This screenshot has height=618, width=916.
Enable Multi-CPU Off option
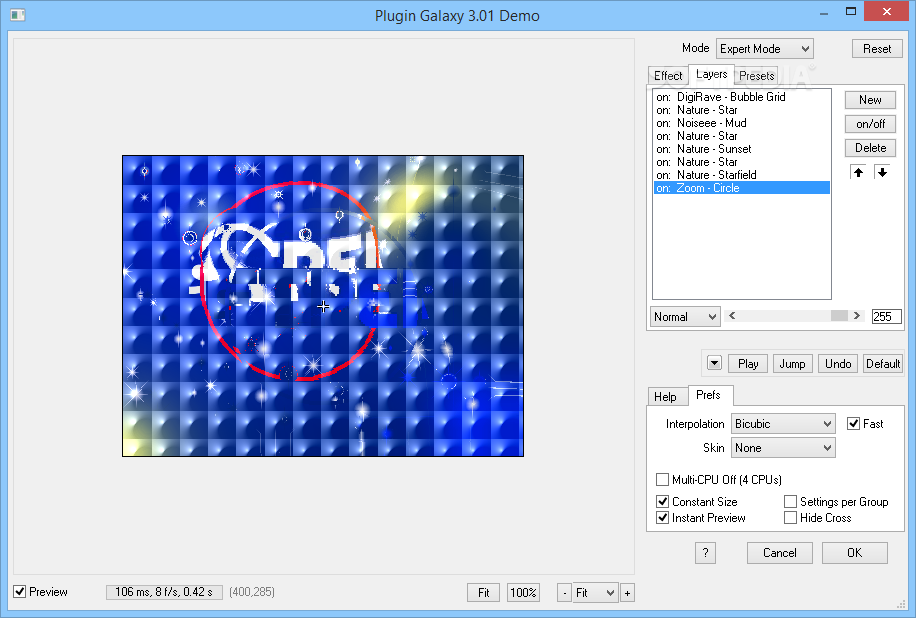662,480
